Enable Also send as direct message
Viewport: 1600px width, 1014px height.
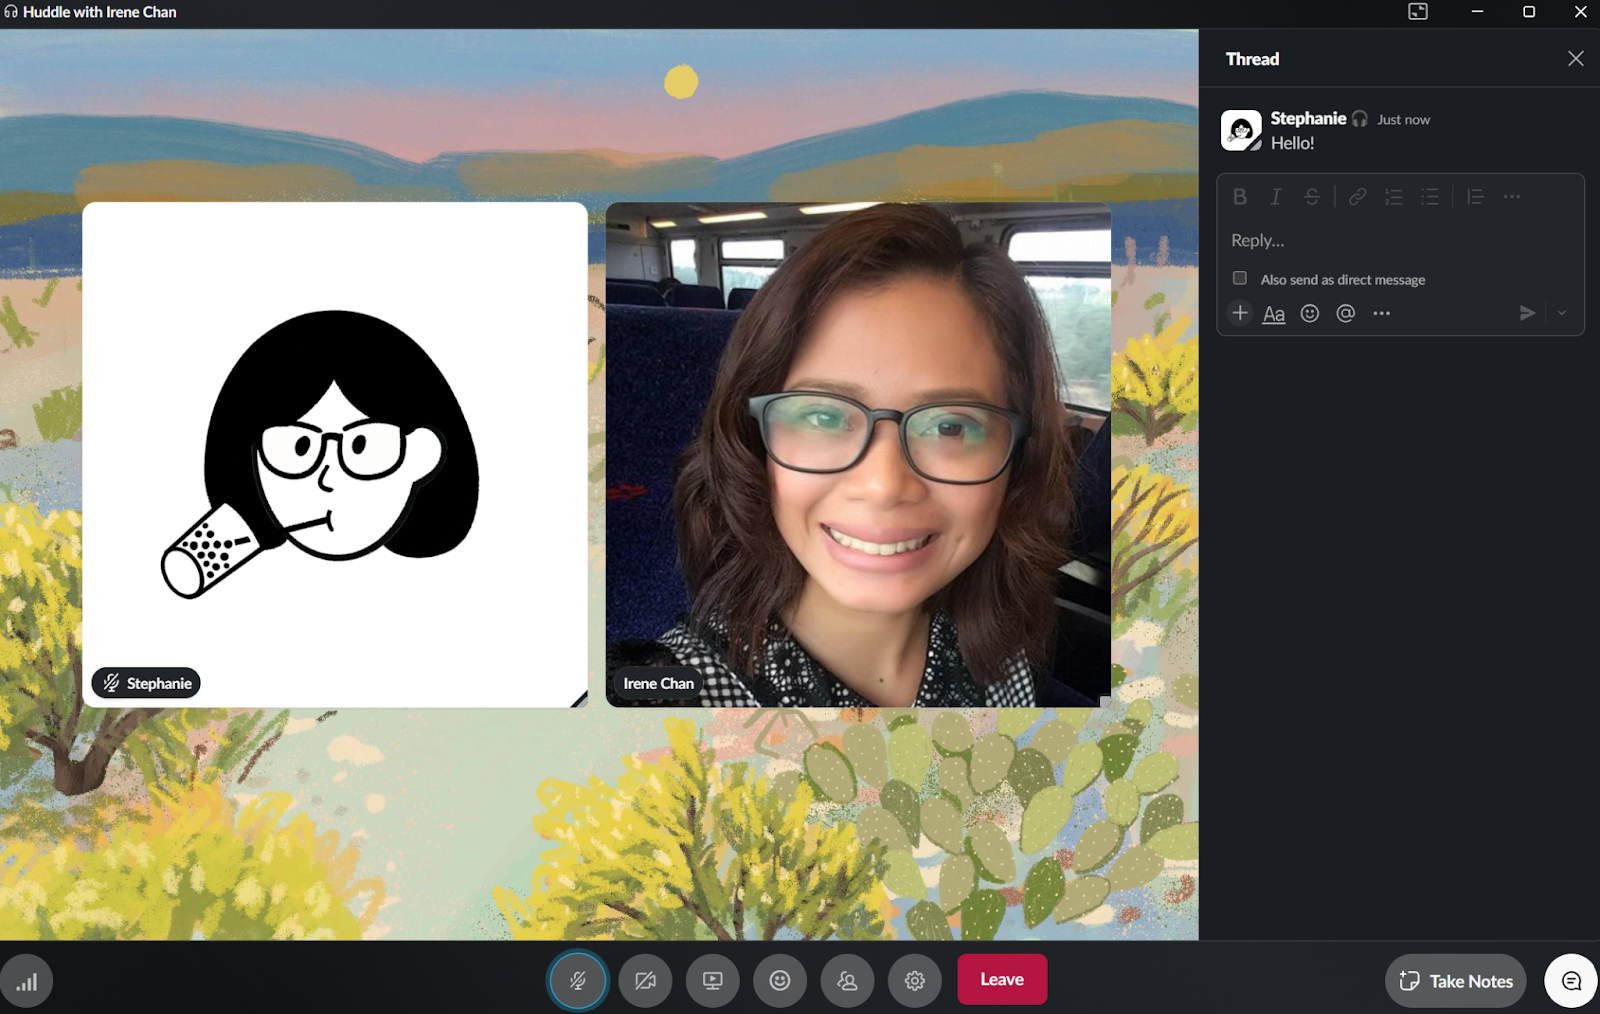click(1240, 278)
